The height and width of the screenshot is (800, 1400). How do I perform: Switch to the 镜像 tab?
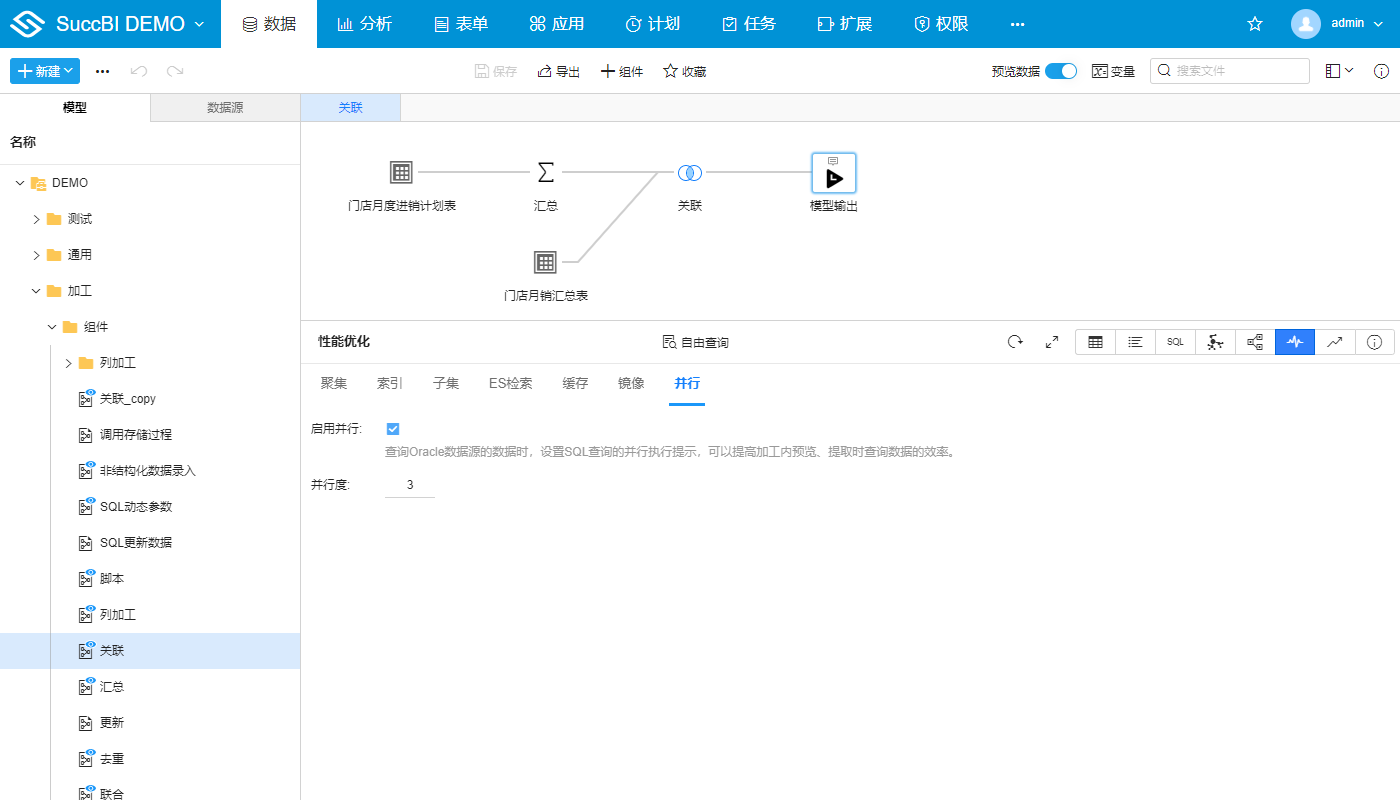631,383
